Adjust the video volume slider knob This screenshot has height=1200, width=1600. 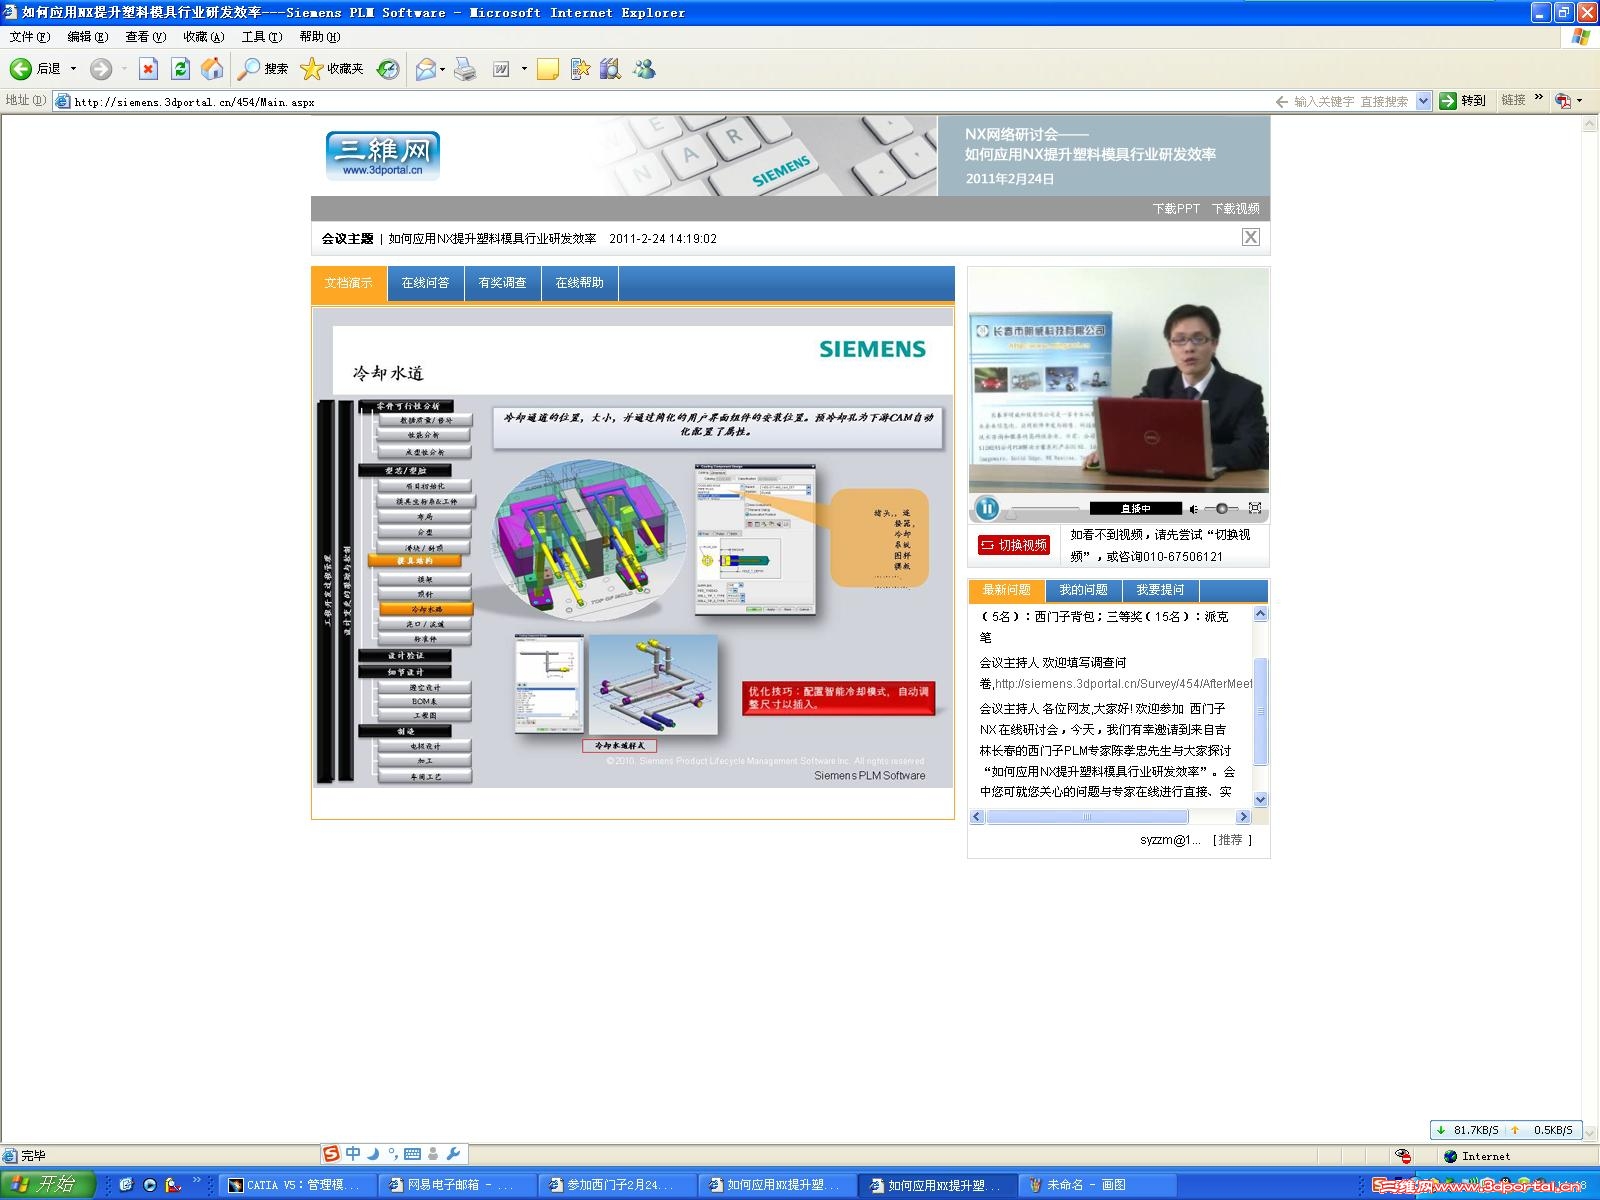click(1221, 509)
